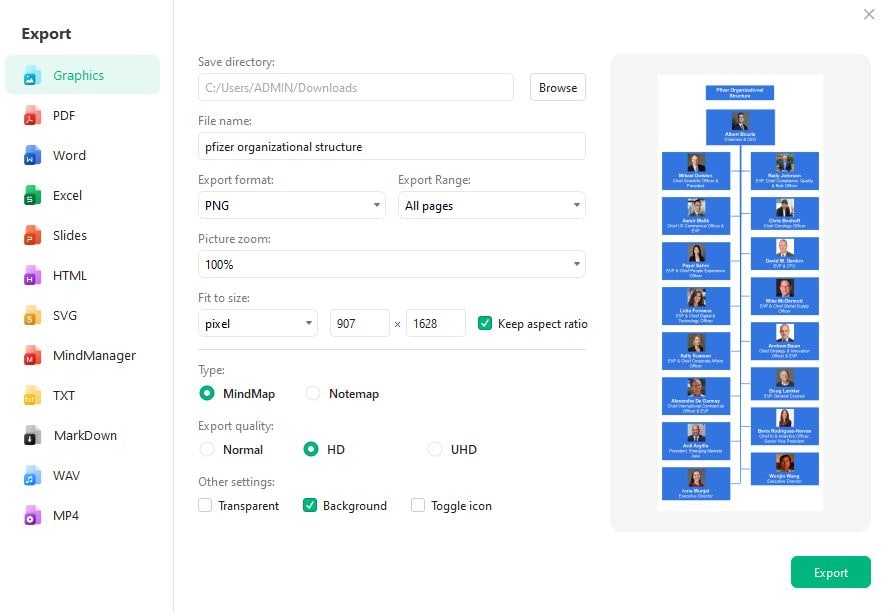Viewport: 891px width, 613px height.
Task: Choose HTML export label
Action: [x=69, y=276]
